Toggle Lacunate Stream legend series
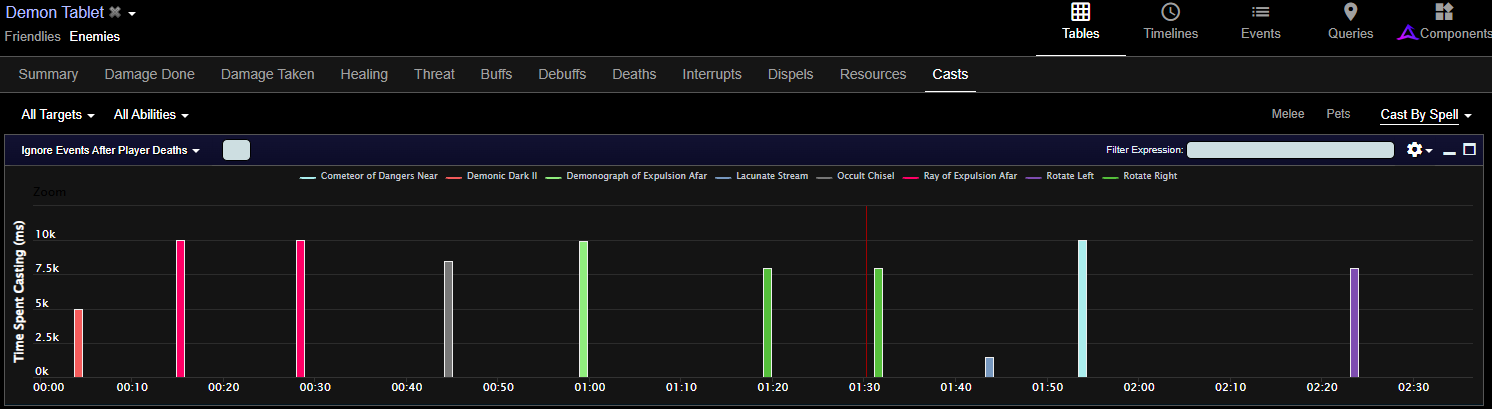 click(762, 176)
